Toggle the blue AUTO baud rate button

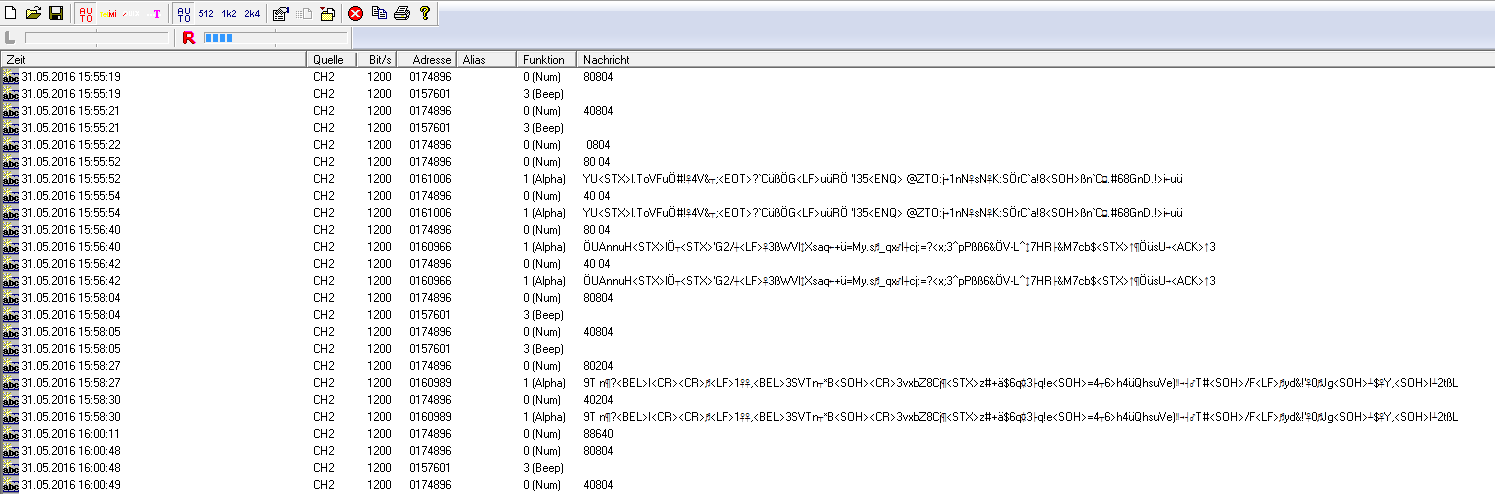pos(183,13)
